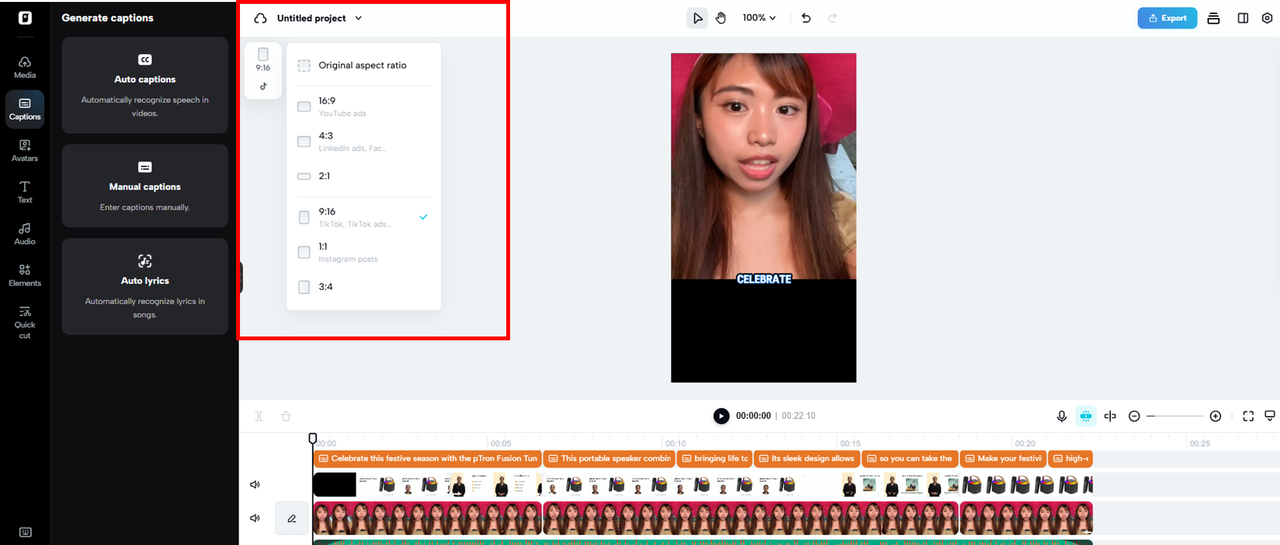Open the Text tool panel

(x=25, y=192)
